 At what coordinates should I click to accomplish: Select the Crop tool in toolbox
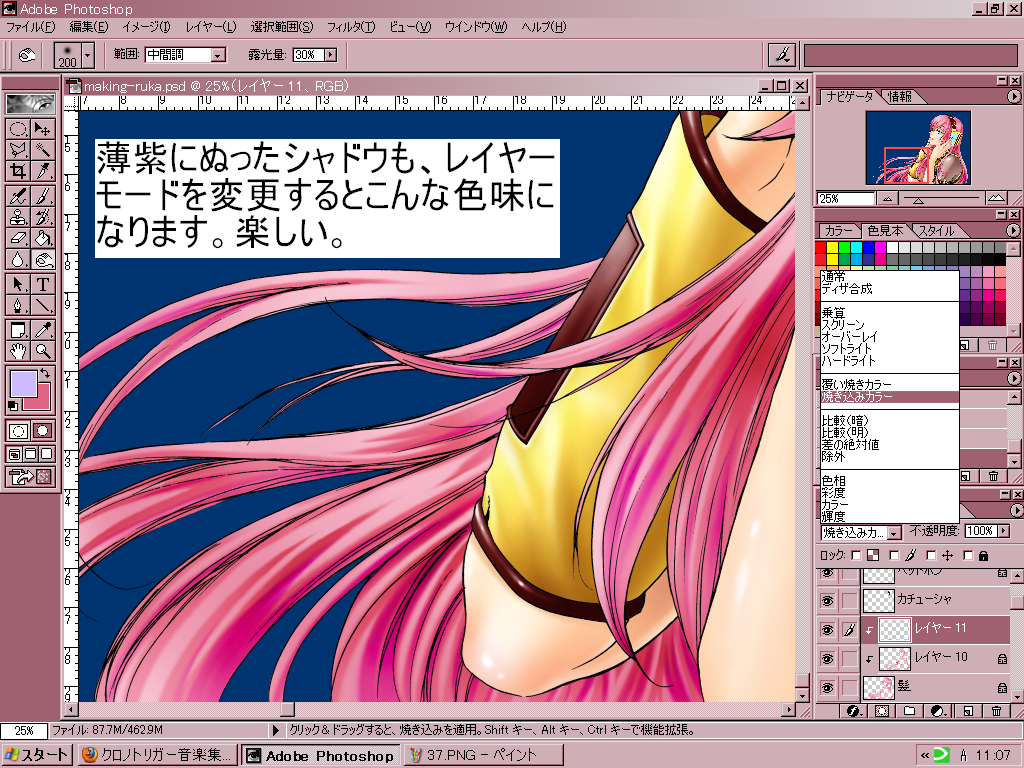(x=18, y=171)
